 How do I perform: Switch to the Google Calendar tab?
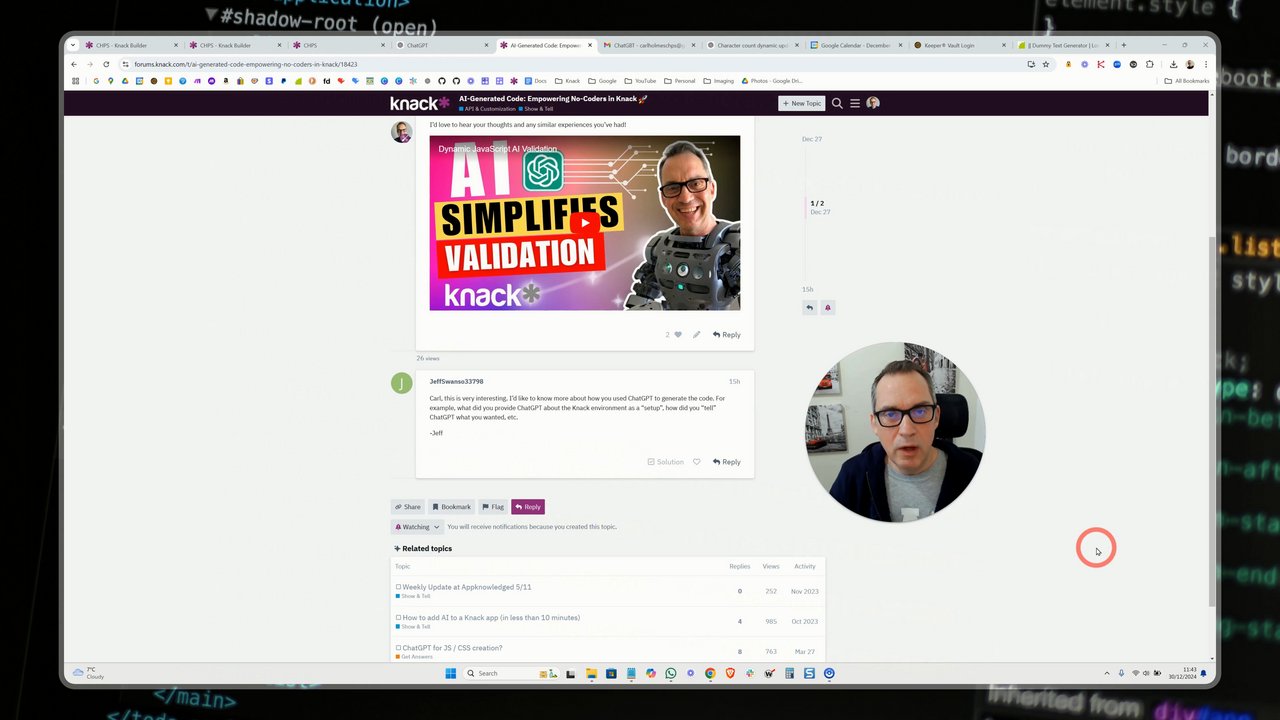855,45
